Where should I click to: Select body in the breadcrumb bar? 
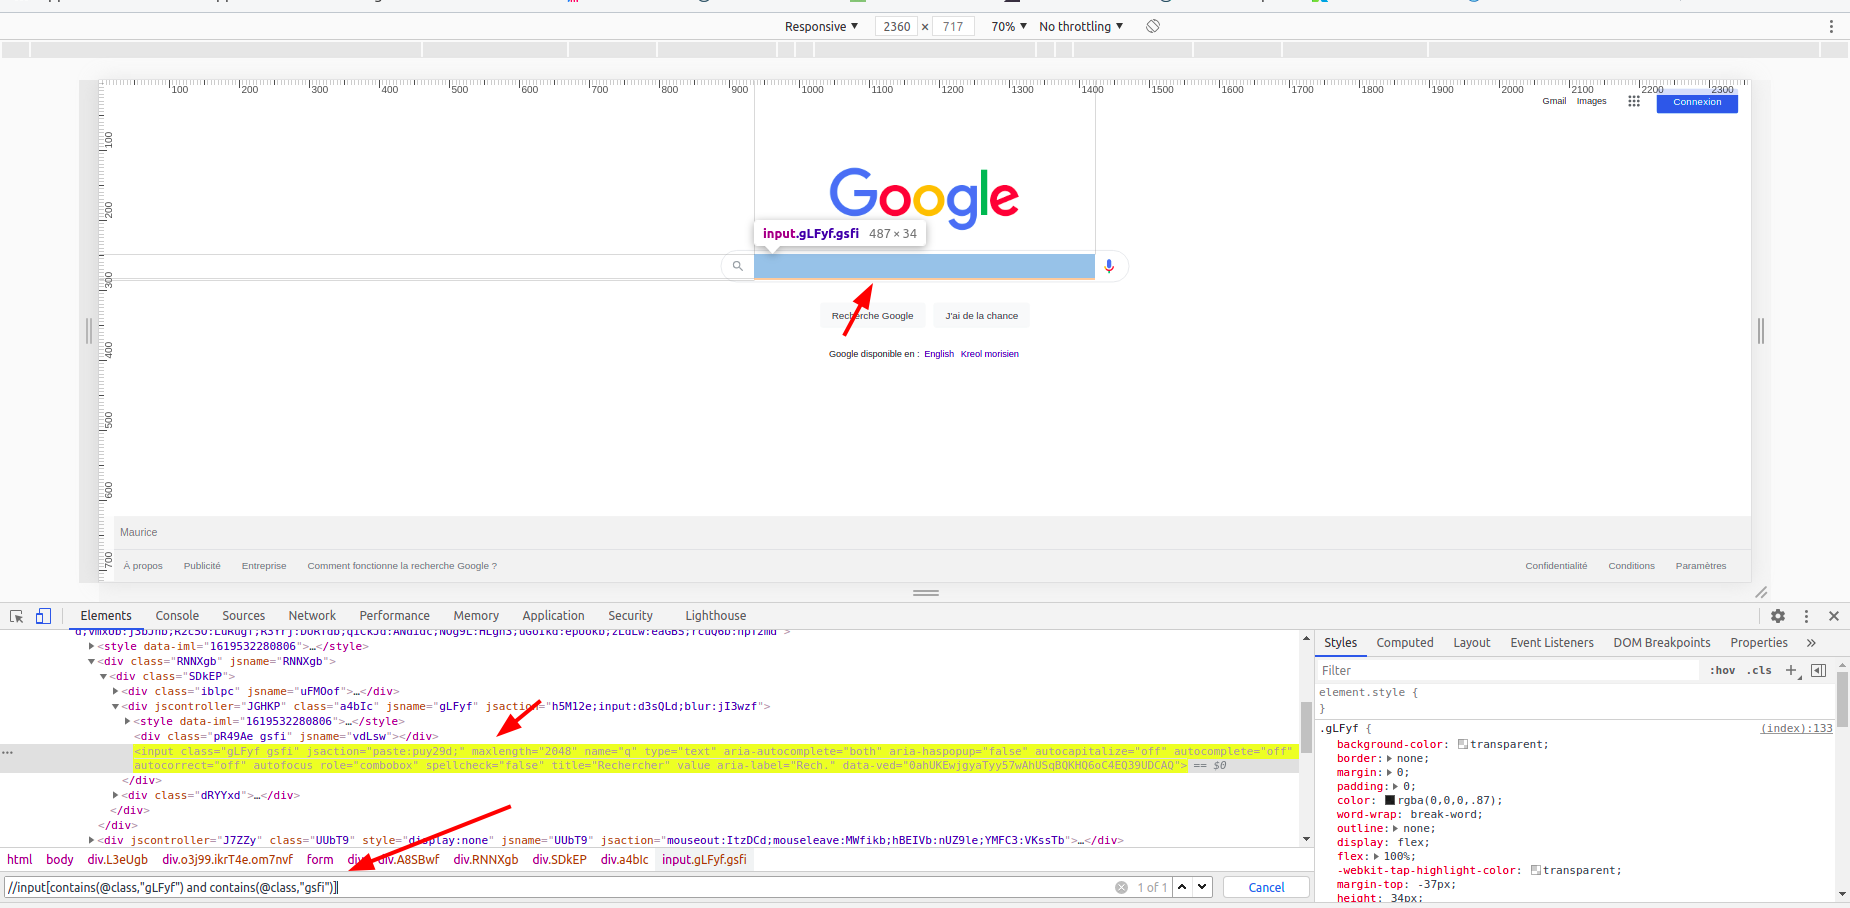tap(60, 860)
